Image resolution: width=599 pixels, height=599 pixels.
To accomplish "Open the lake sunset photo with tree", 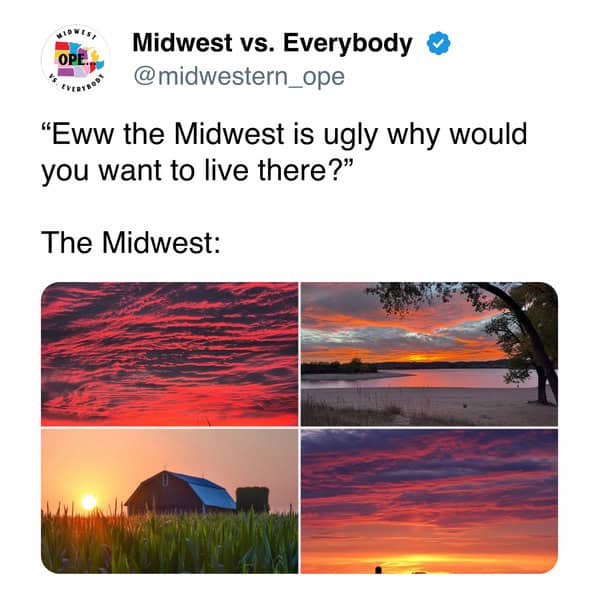I will [x=429, y=354].
